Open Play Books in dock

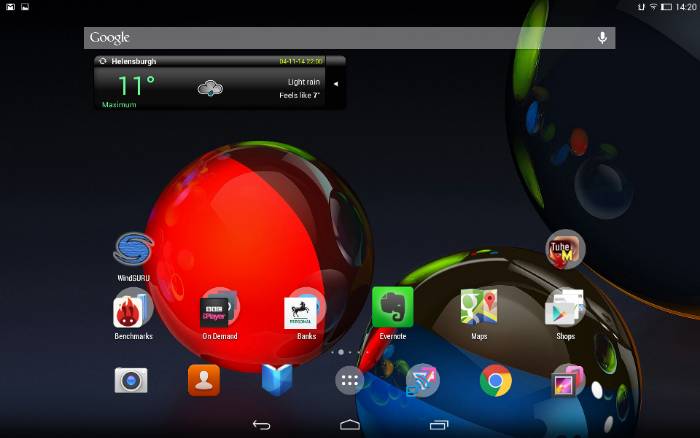[277, 380]
